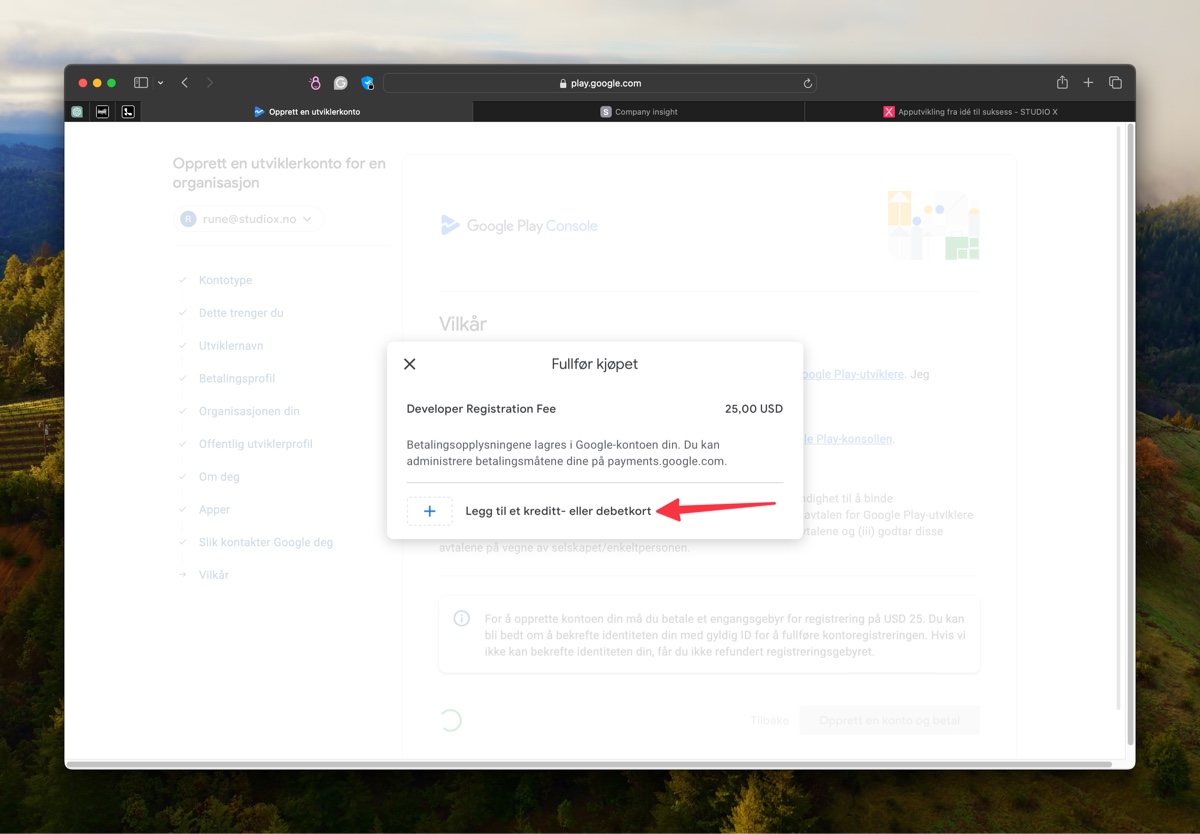1200x834 pixels.
Task: Click the page's vertical scrollbar
Action: click(x=1130, y=435)
